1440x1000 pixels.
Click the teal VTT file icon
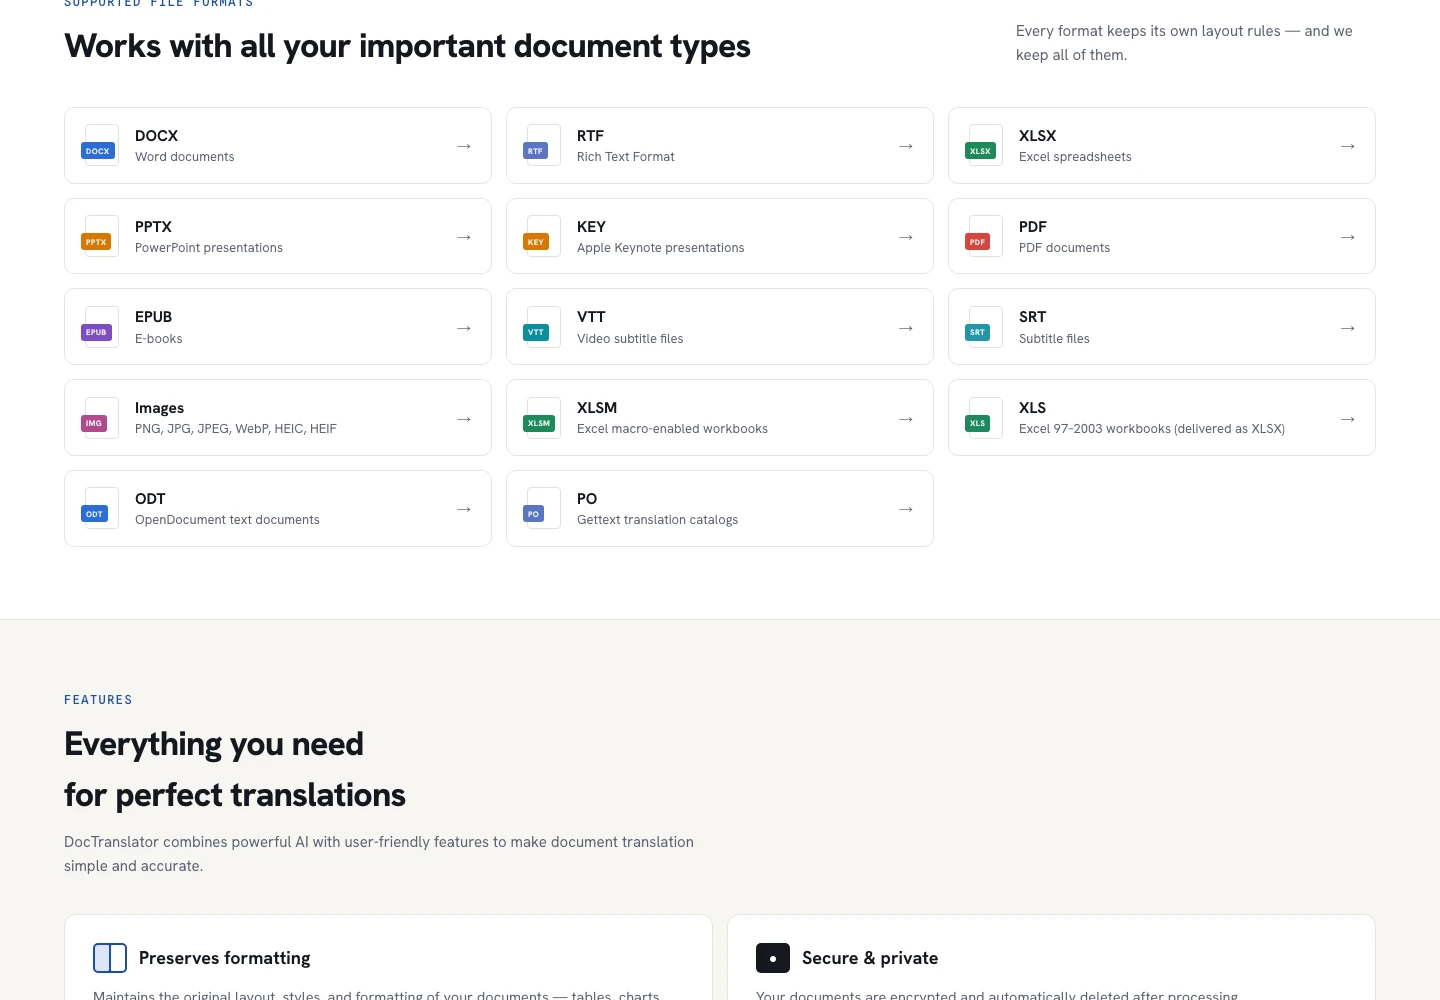coord(541,327)
